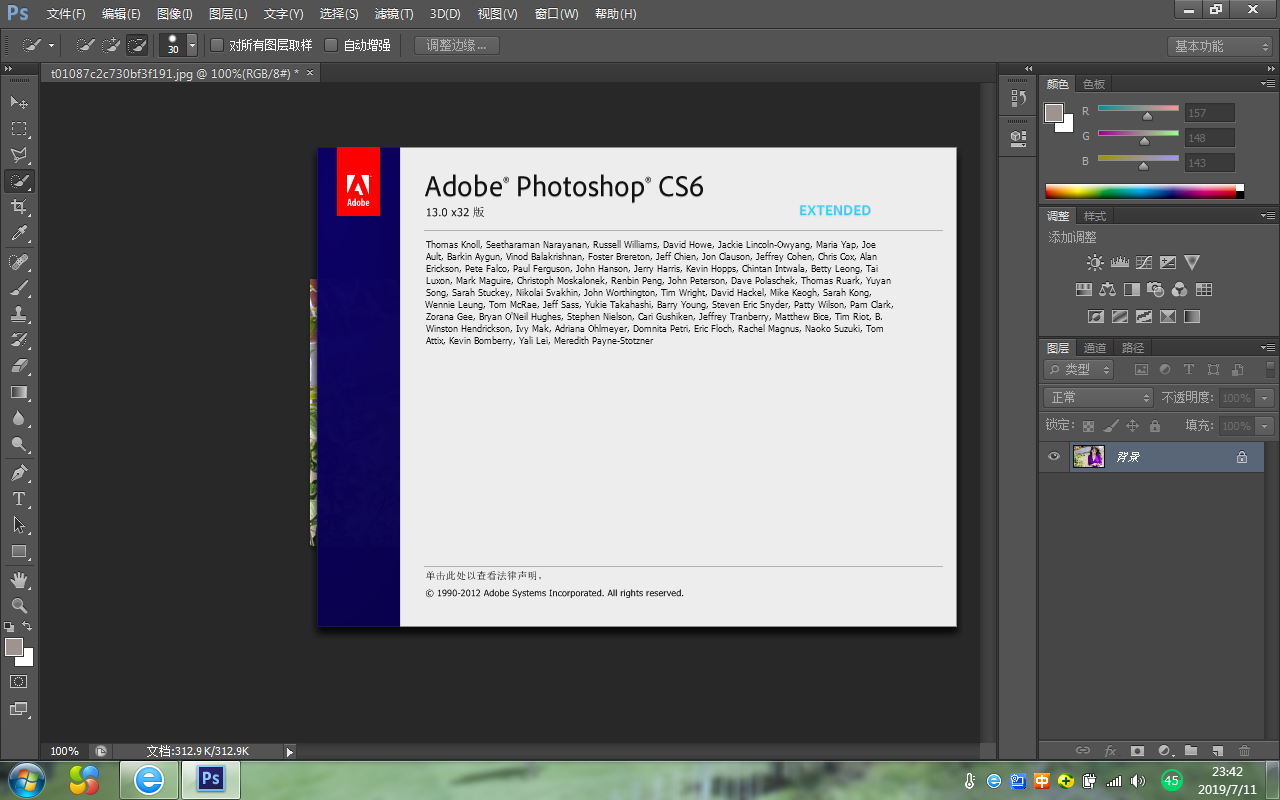Toggle Quick Mask mode icon
This screenshot has height=800, width=1280.
19,681
